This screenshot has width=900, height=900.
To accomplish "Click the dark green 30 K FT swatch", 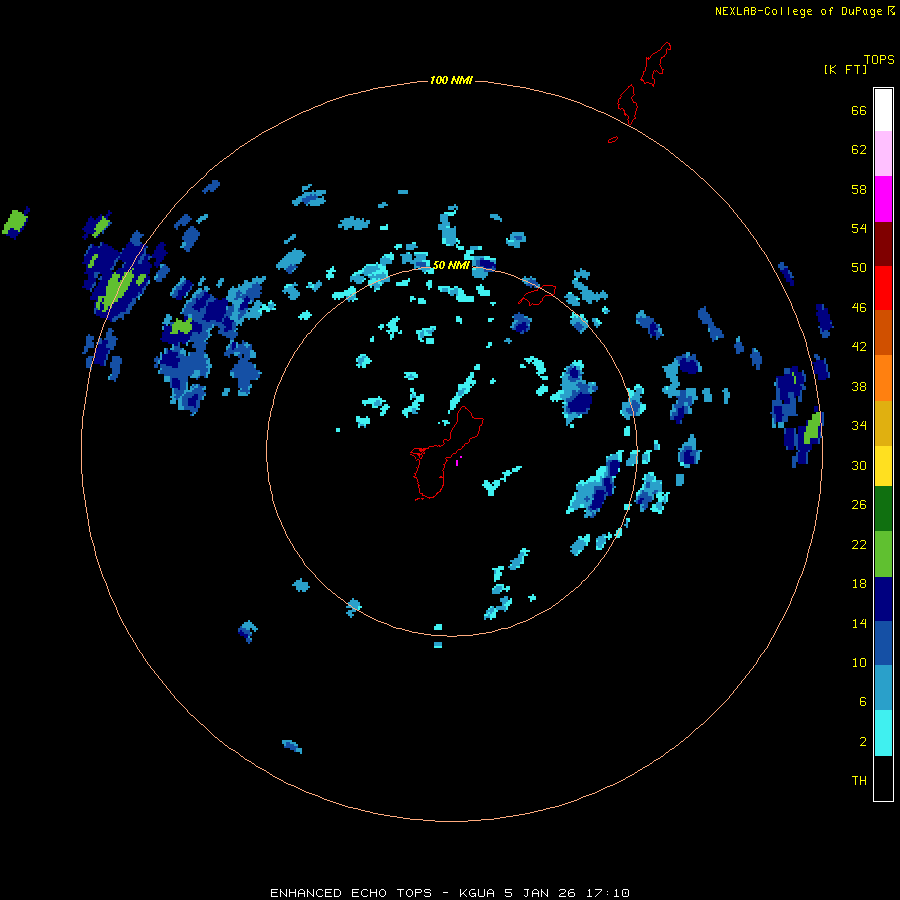I will tap(883, 509).
